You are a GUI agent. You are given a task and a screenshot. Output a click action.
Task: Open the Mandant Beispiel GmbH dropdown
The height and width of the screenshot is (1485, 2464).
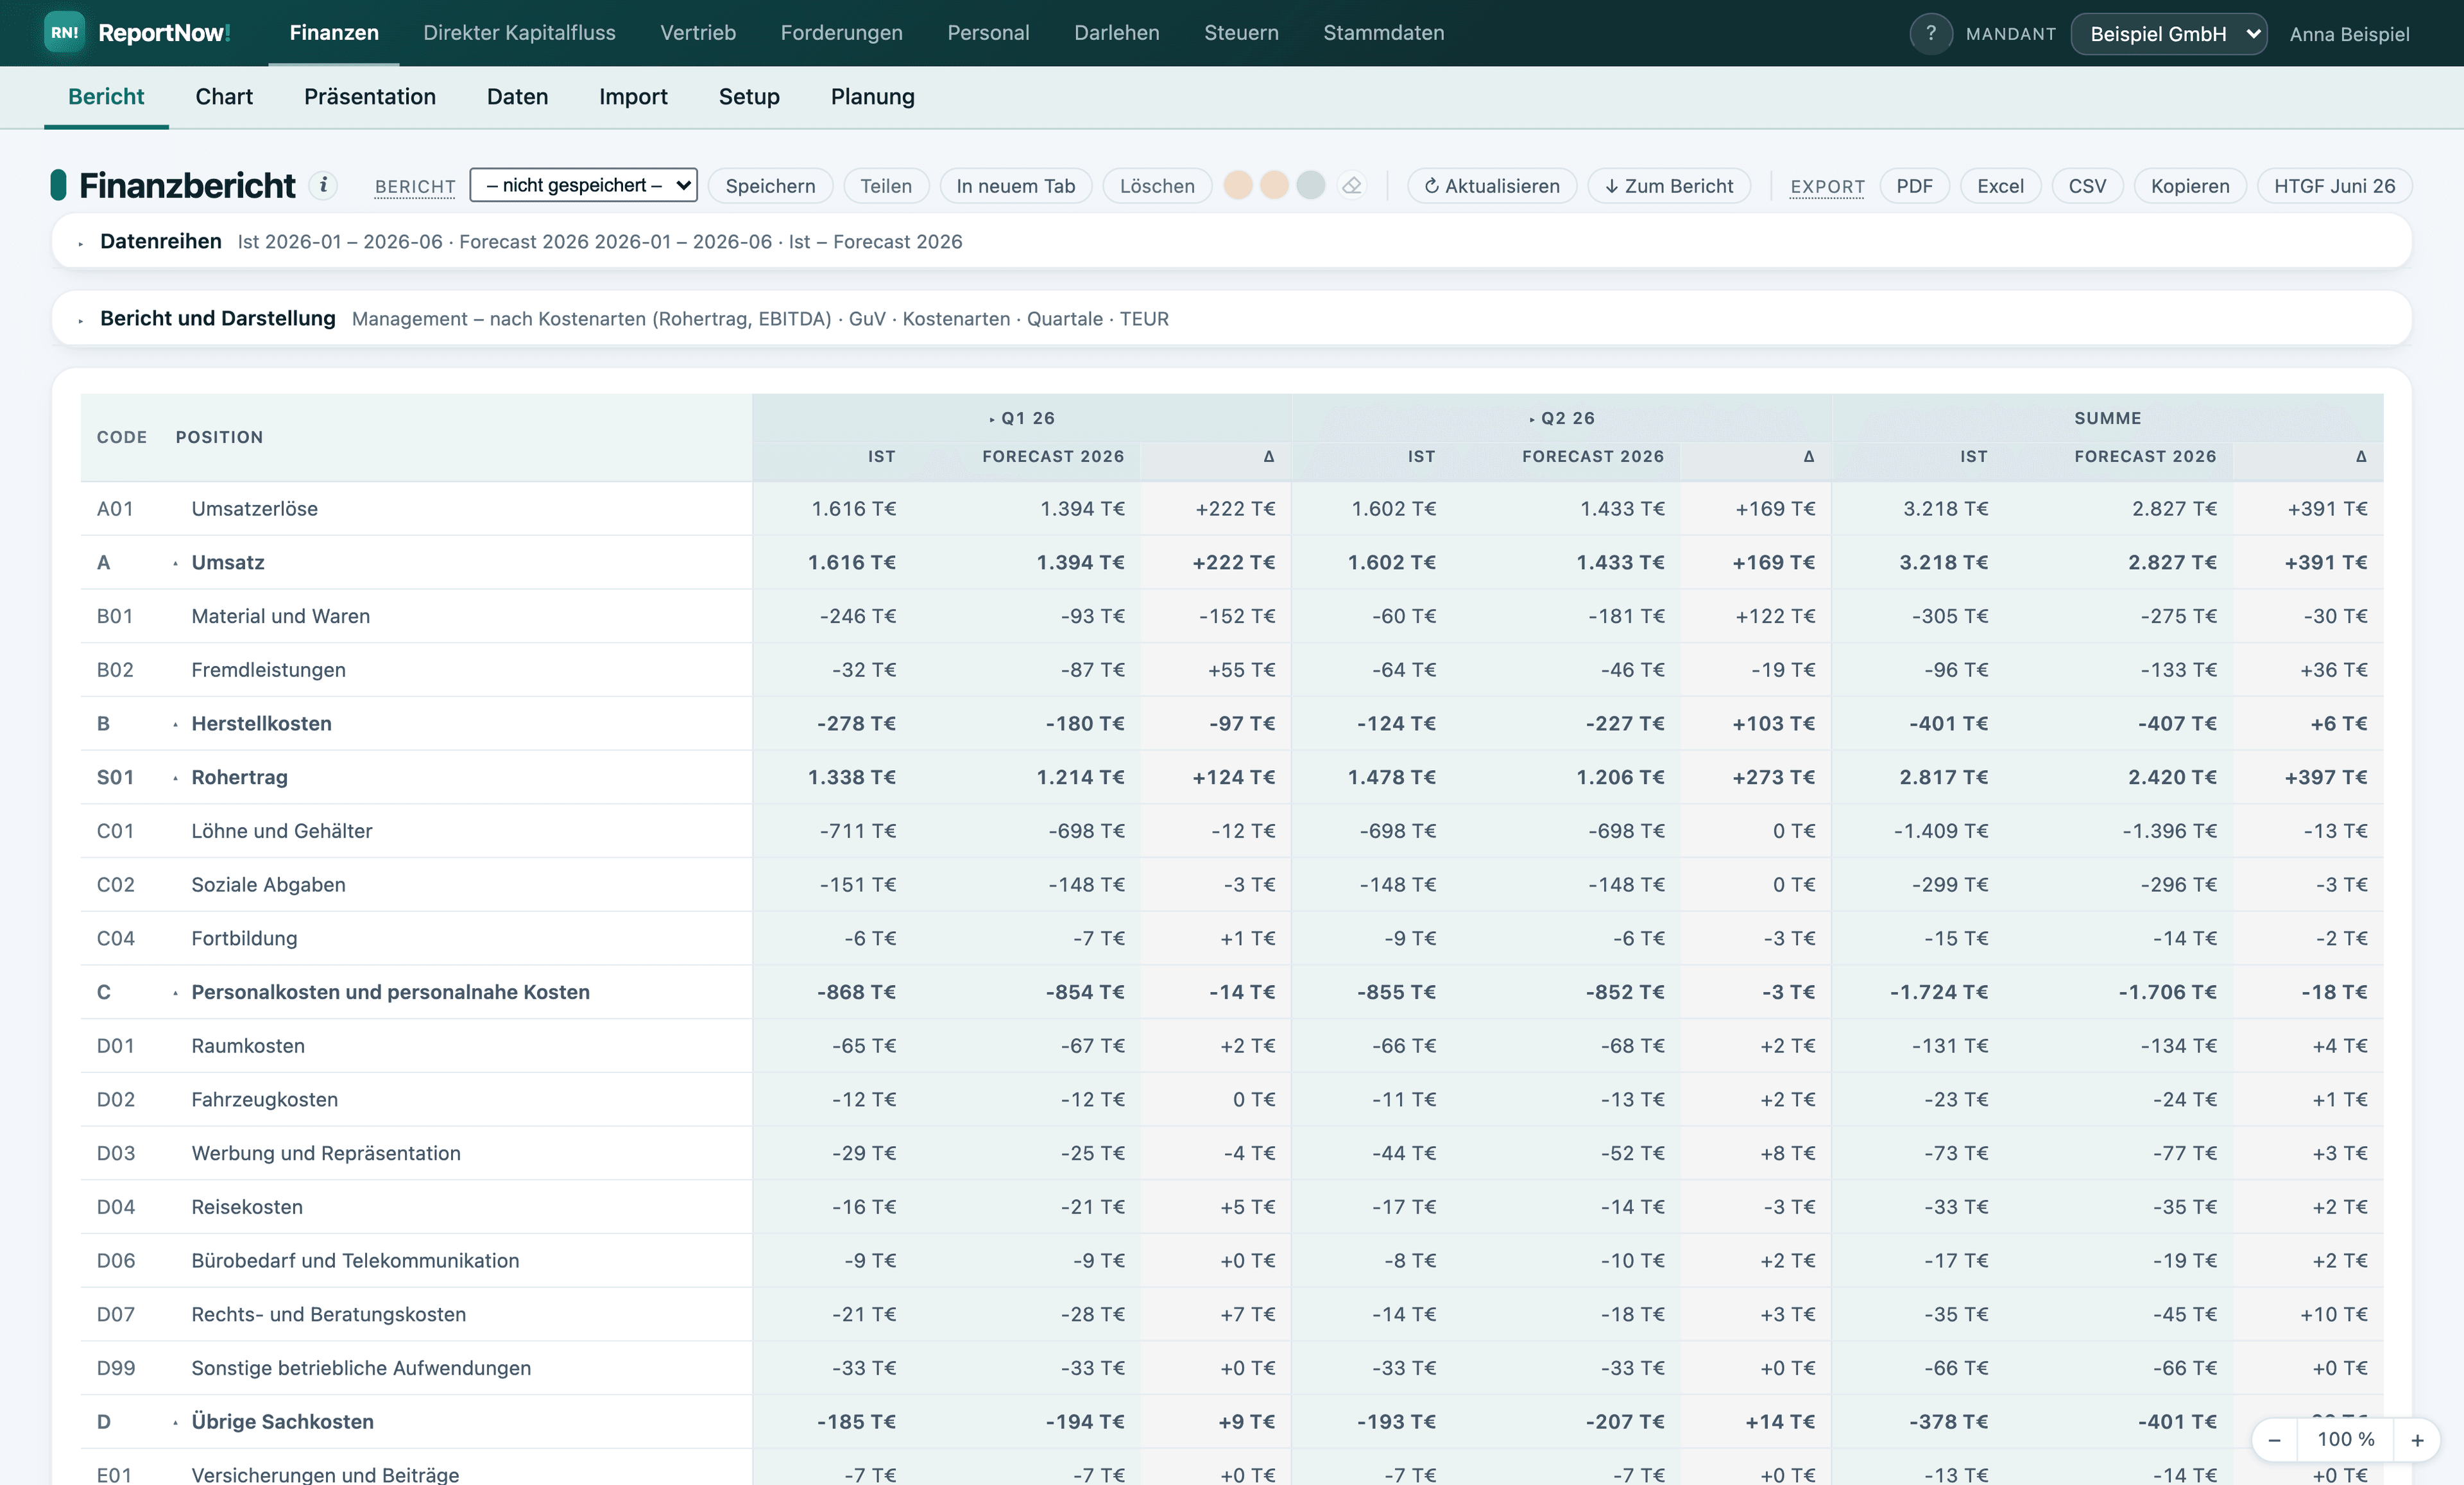(x=2168, y=33)
